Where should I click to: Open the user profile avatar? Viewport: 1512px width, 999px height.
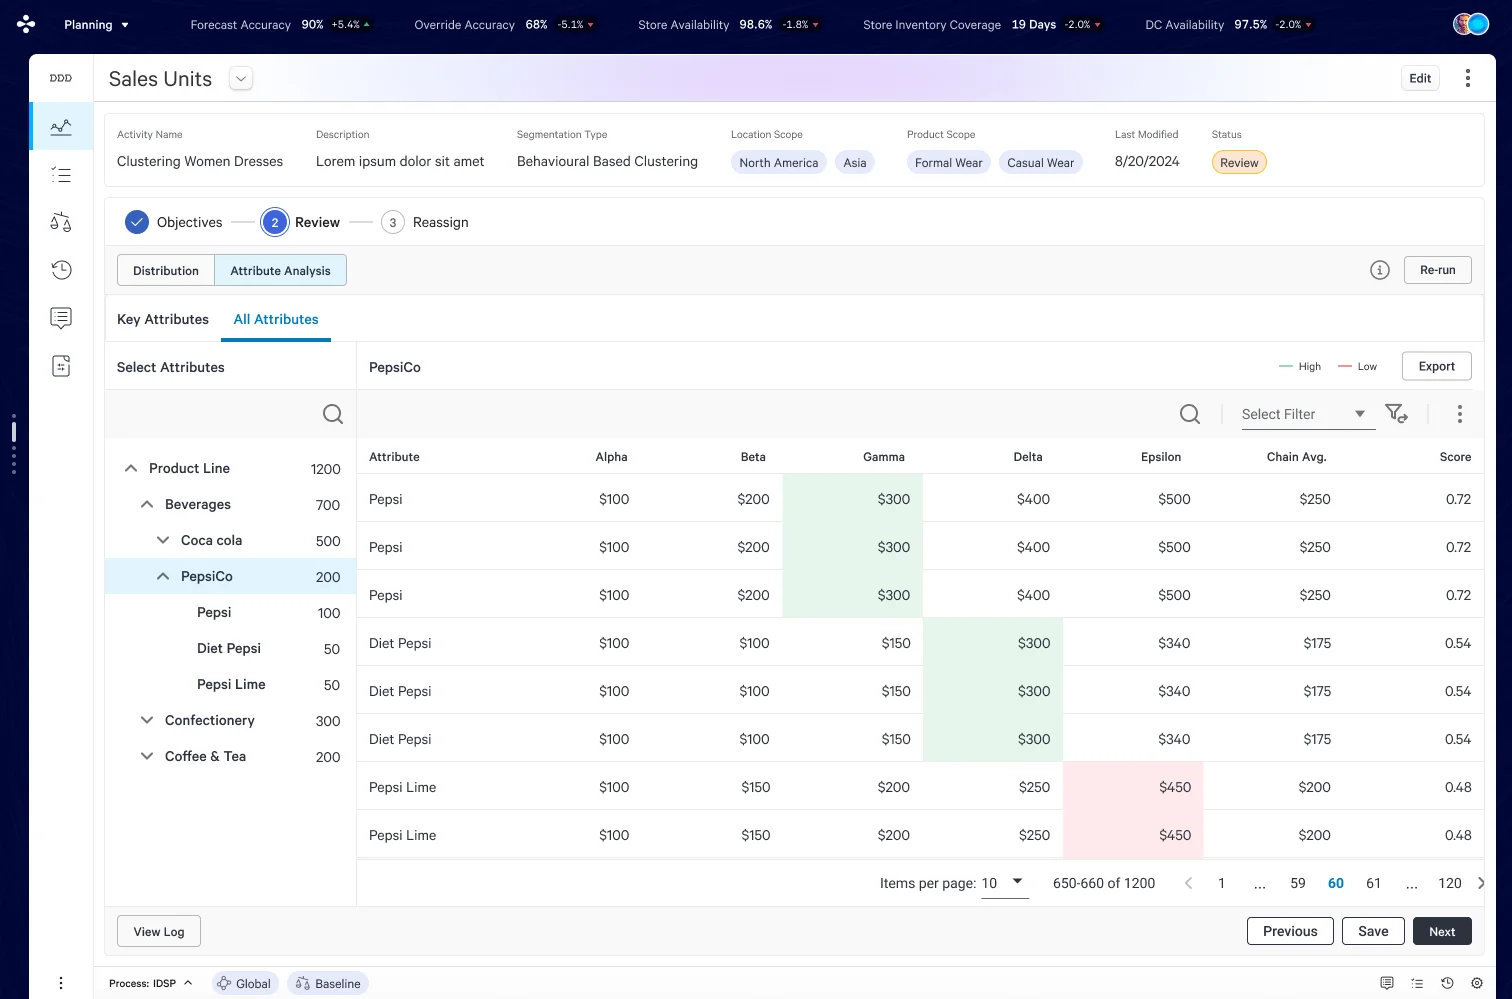coord(1471,24)
